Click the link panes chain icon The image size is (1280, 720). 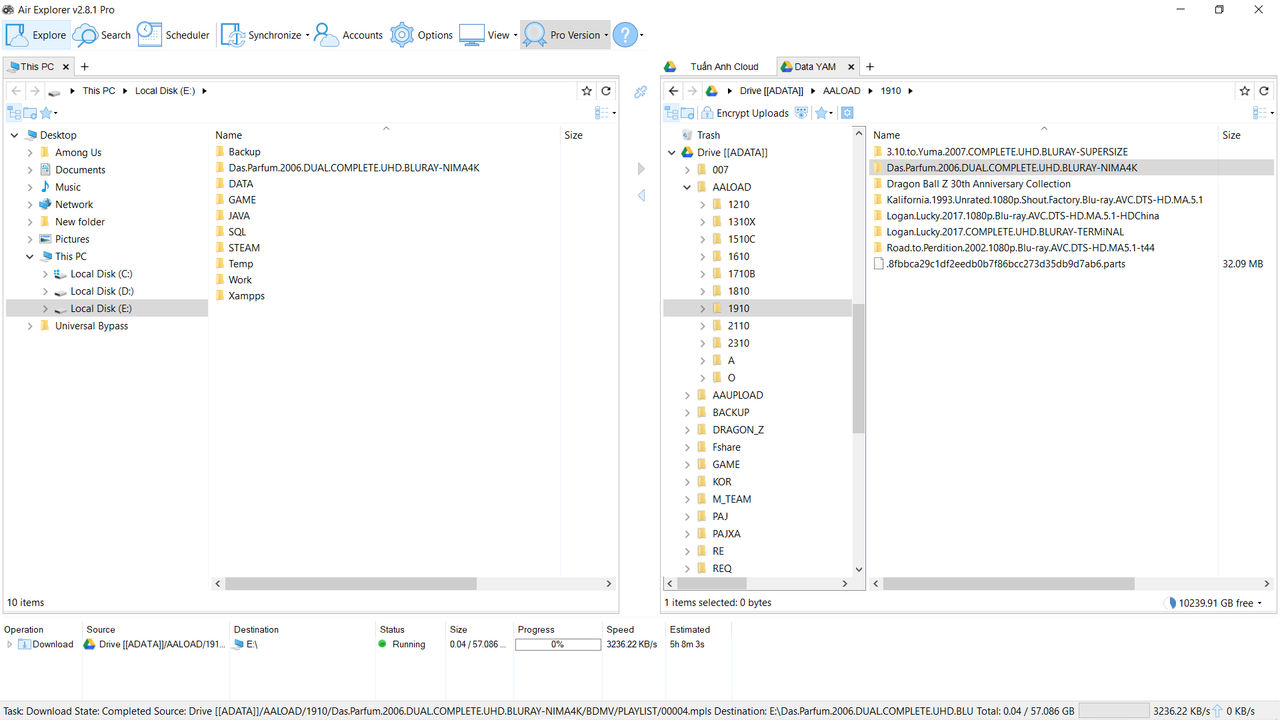click(x=641, y=91)
